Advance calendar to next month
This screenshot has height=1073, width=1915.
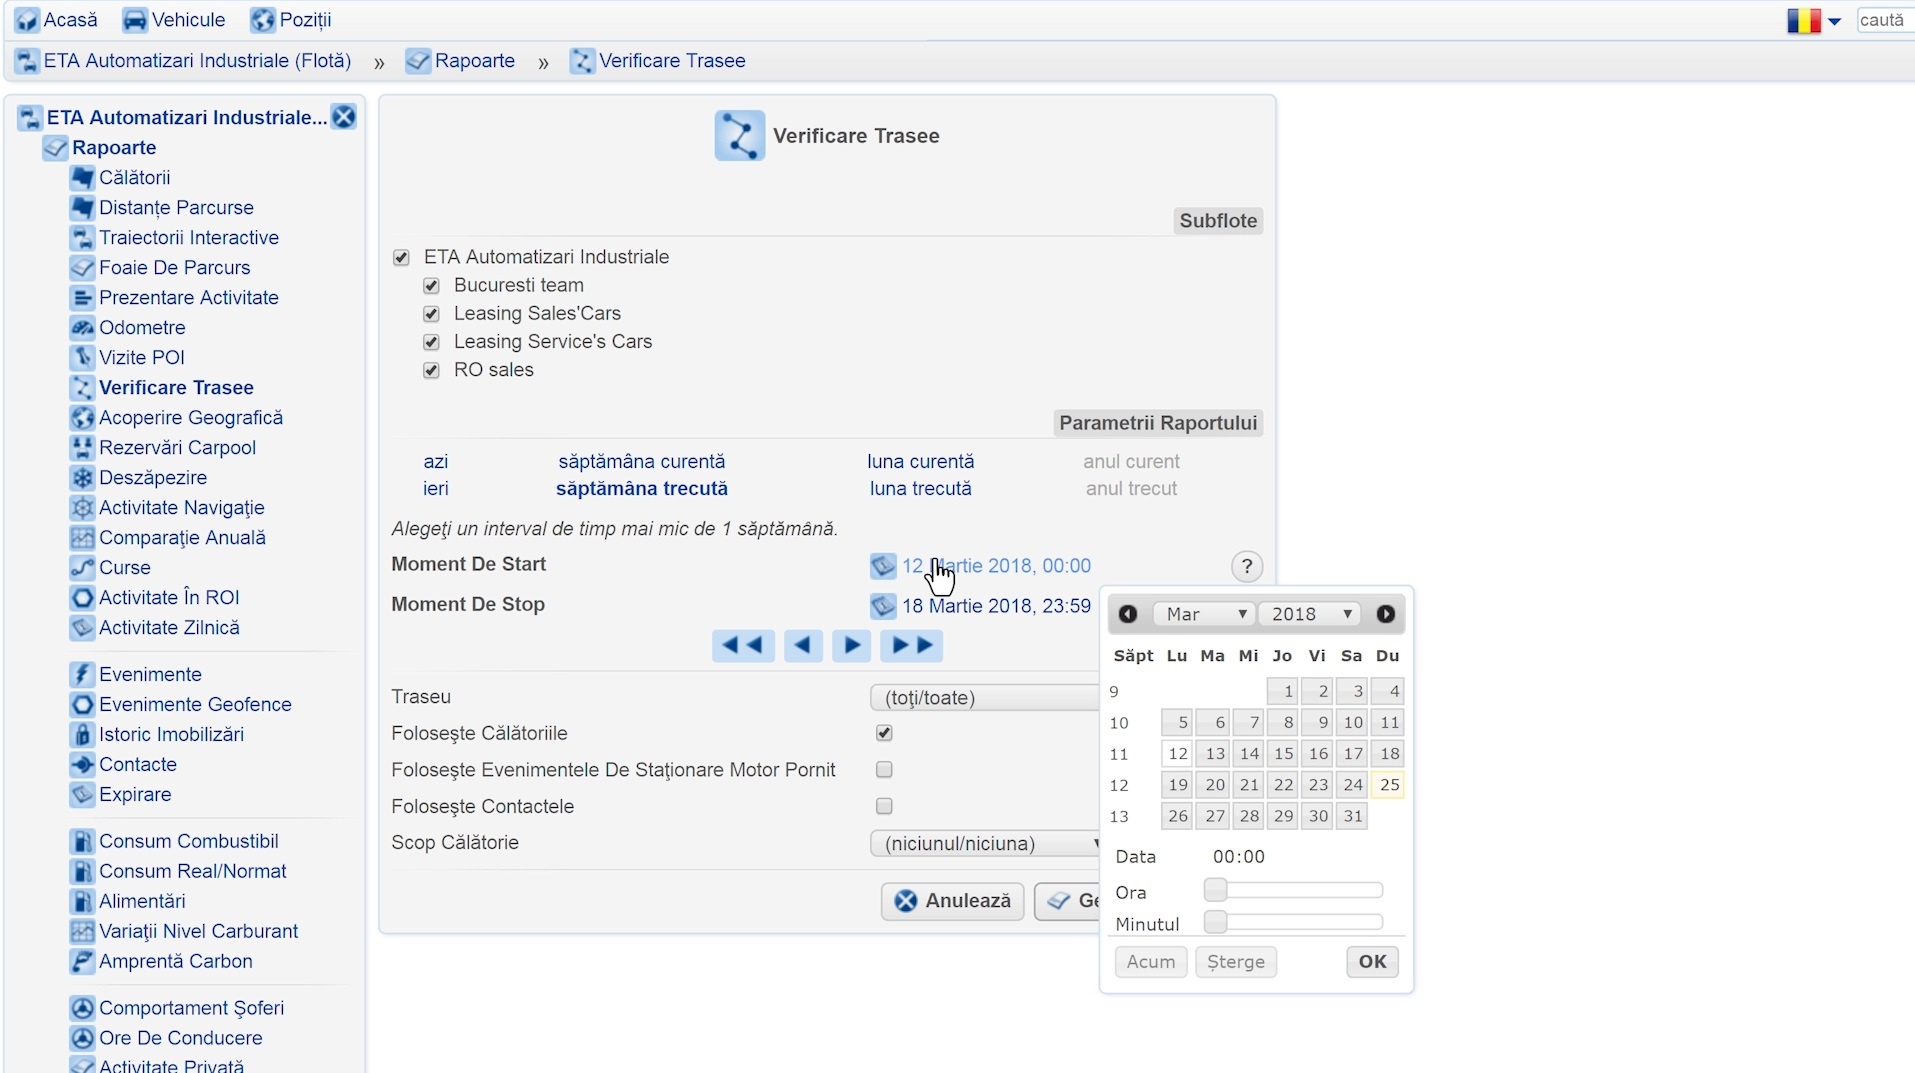click(x=1385, y=614)
